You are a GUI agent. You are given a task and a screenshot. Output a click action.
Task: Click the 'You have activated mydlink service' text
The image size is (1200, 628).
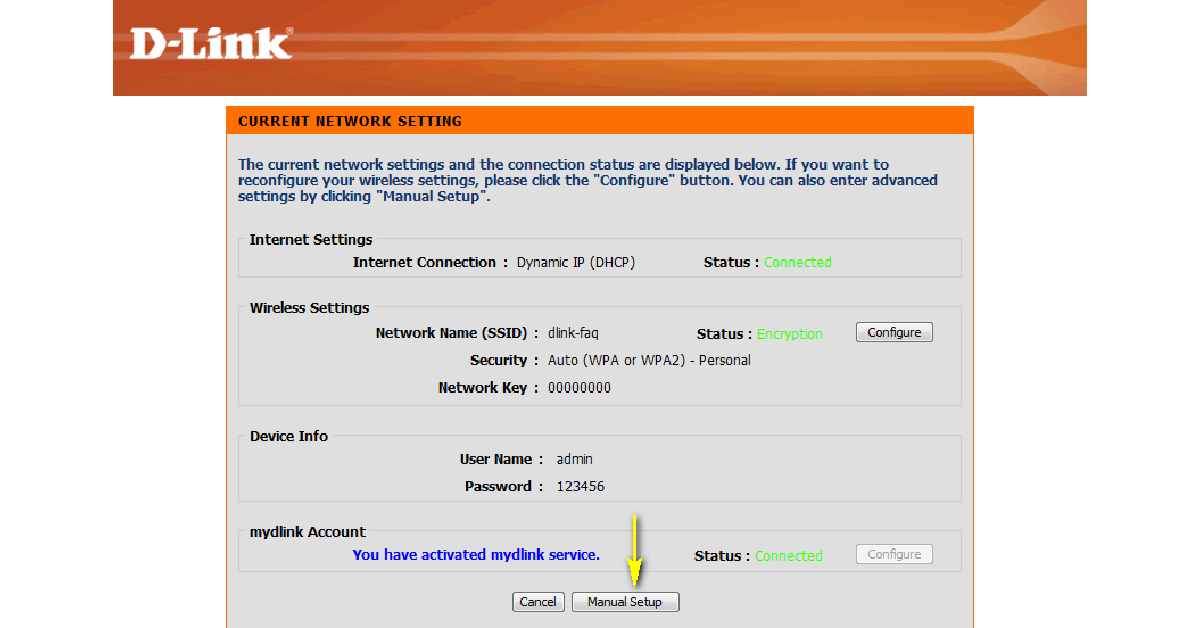click(x=476, y=555)
